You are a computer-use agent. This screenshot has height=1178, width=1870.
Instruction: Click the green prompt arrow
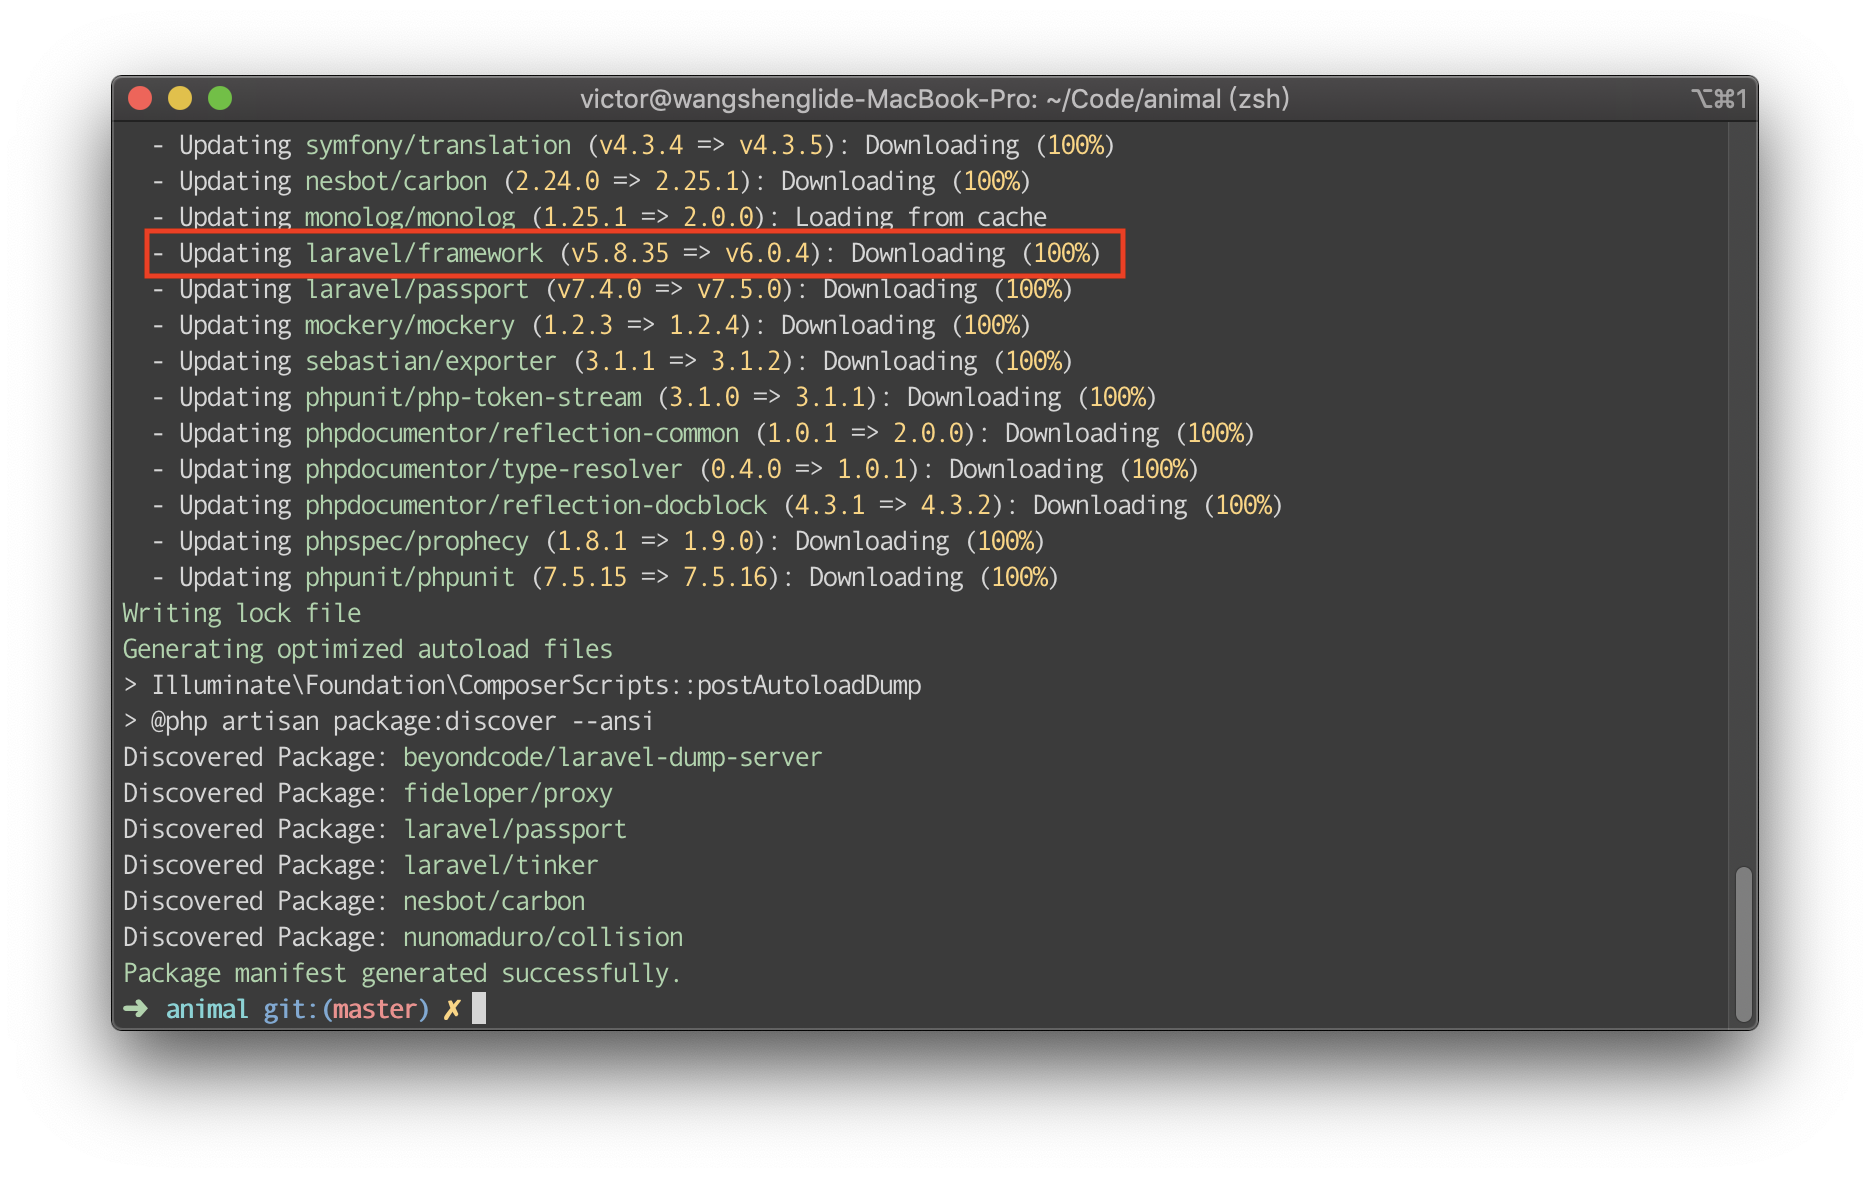(135, 1009)
